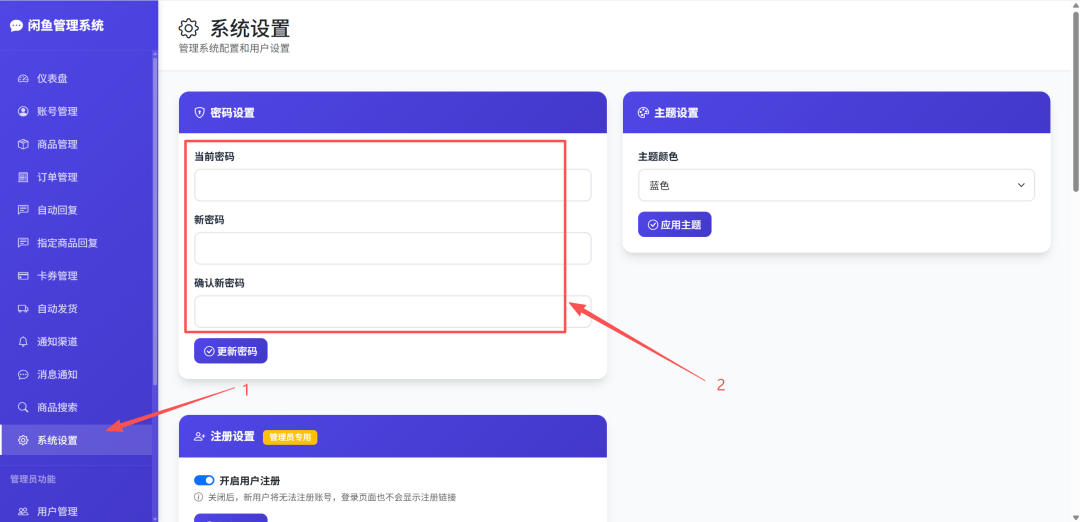Image resolution: width=1080 pixels, height=522 pixels.
Task: Select 消息通知 in sidebar
Action: click(x=76, y=375)
